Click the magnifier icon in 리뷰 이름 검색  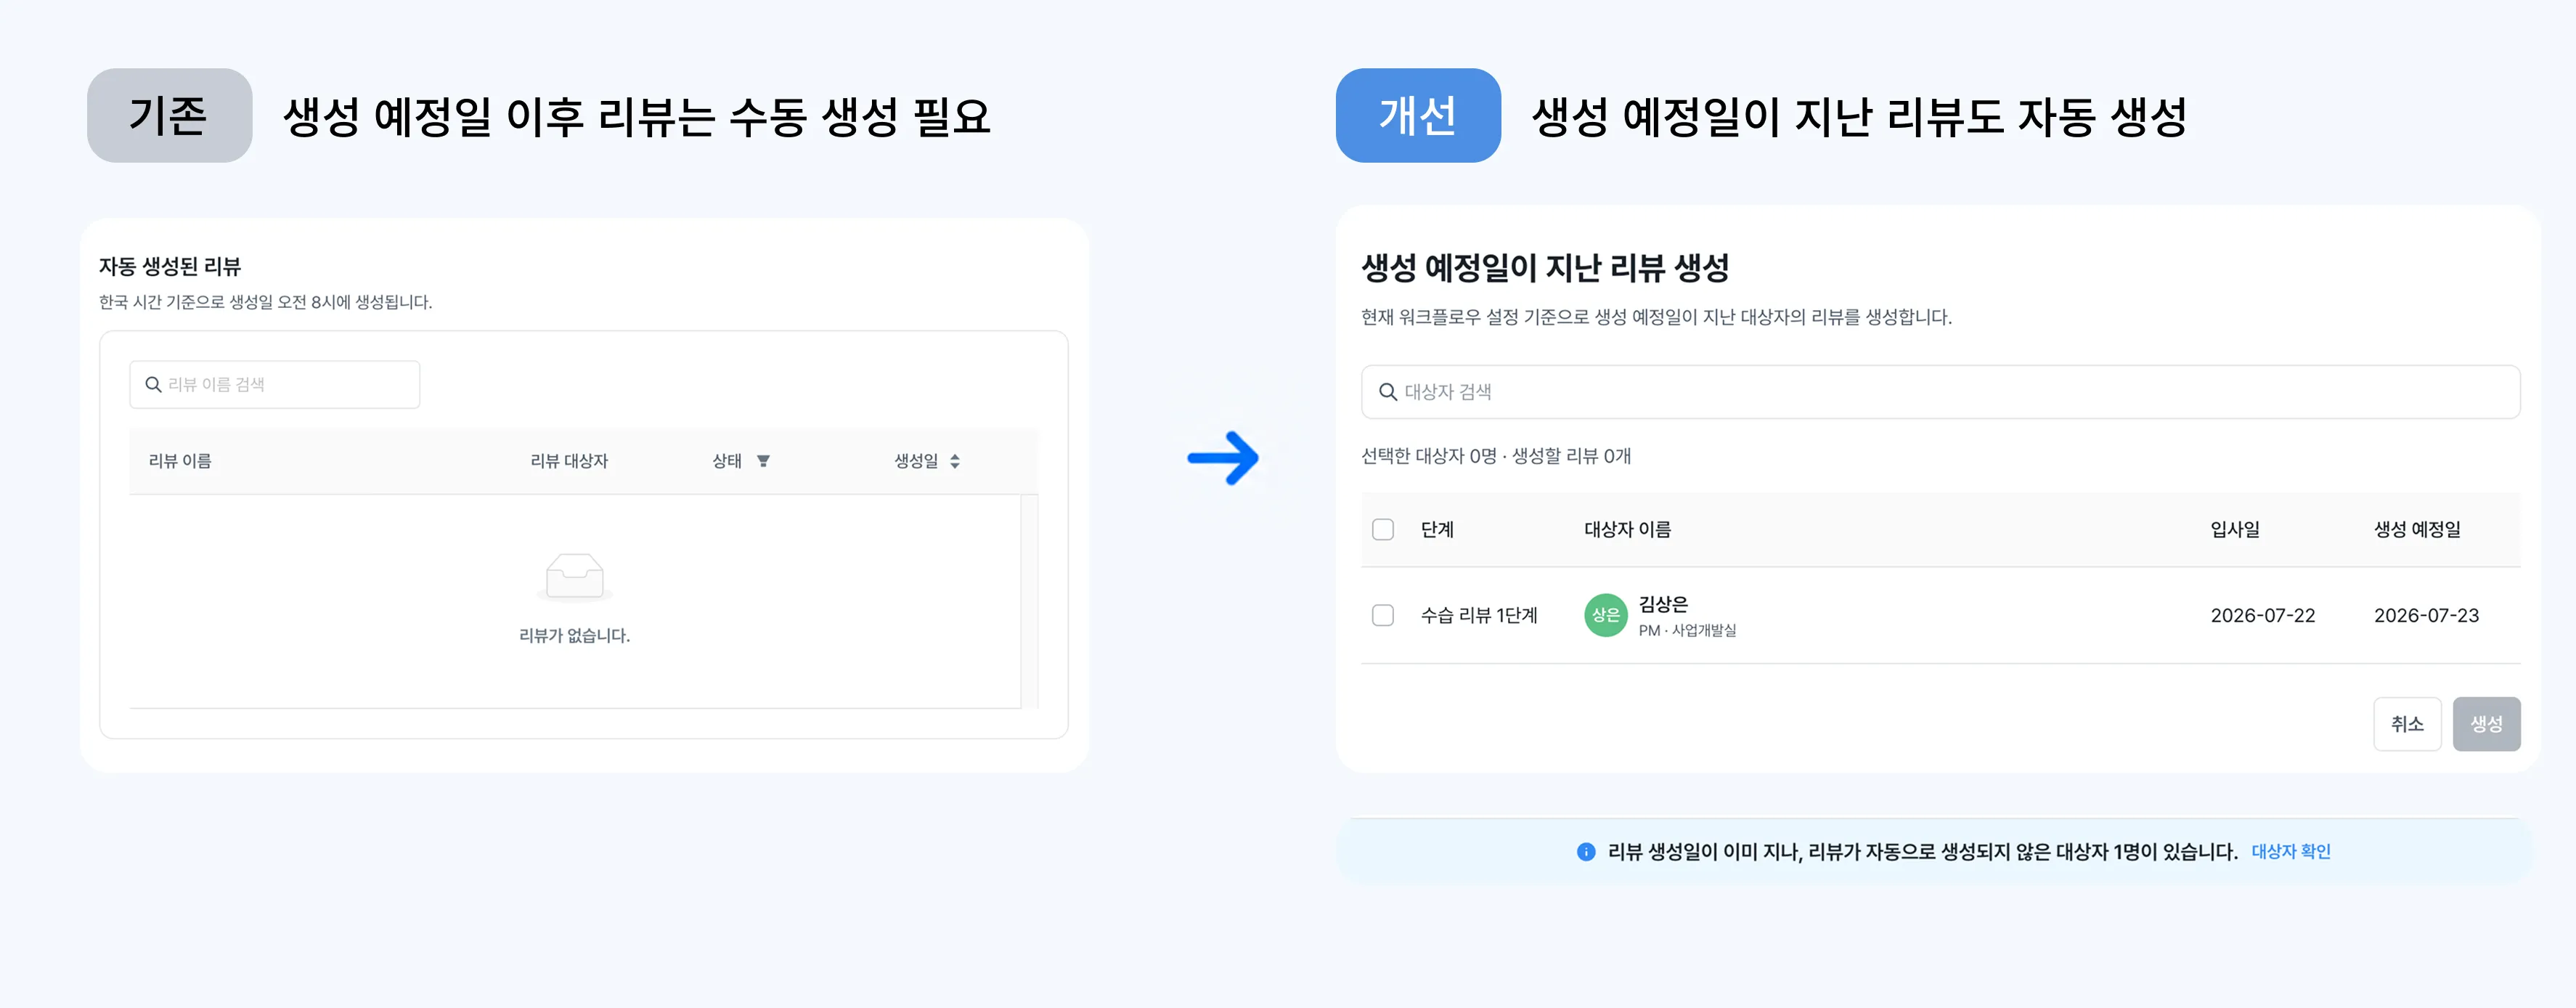pos(153,385)
